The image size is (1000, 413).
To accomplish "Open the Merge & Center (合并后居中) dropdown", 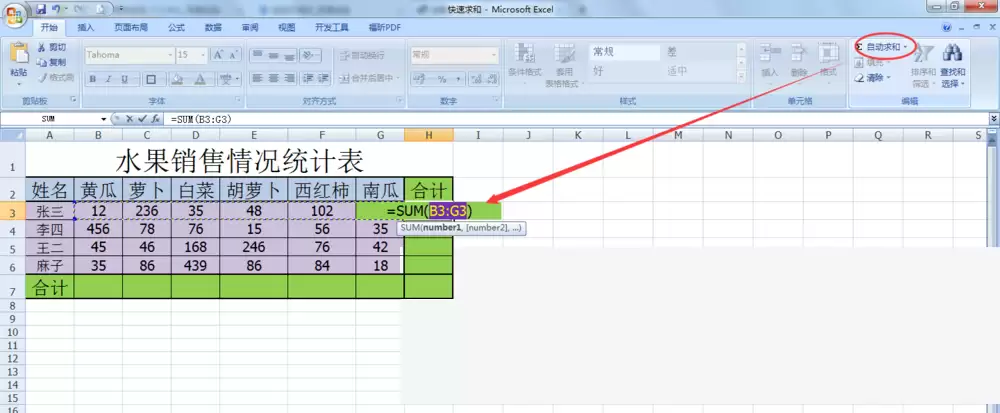I will (397, 78).
